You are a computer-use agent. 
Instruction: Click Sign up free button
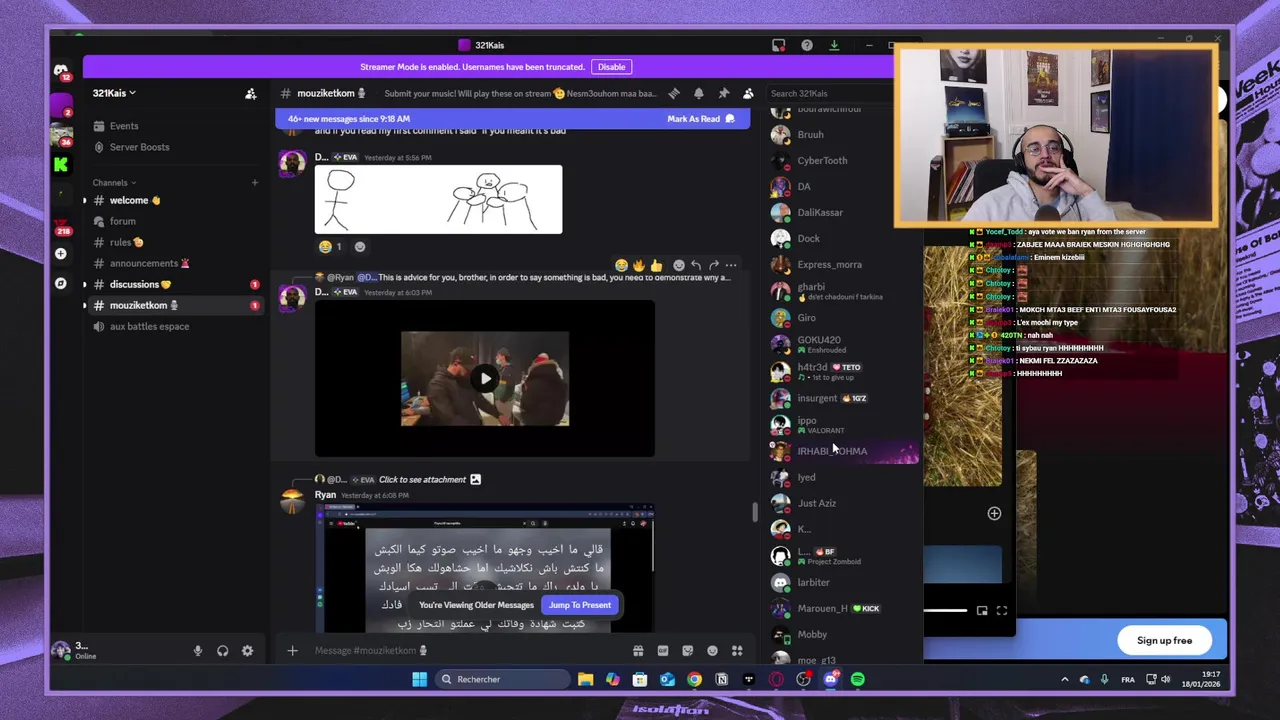1164,641
